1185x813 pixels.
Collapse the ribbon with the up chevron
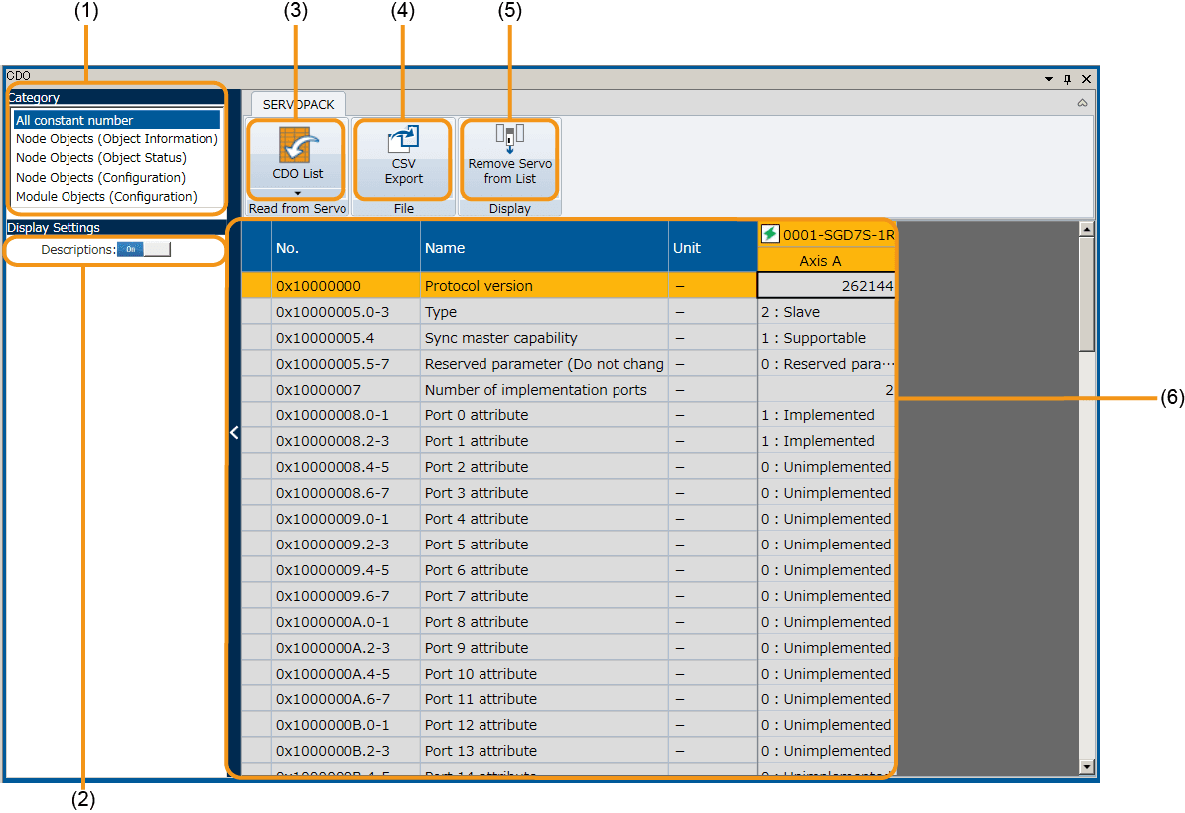point(1082,103)
